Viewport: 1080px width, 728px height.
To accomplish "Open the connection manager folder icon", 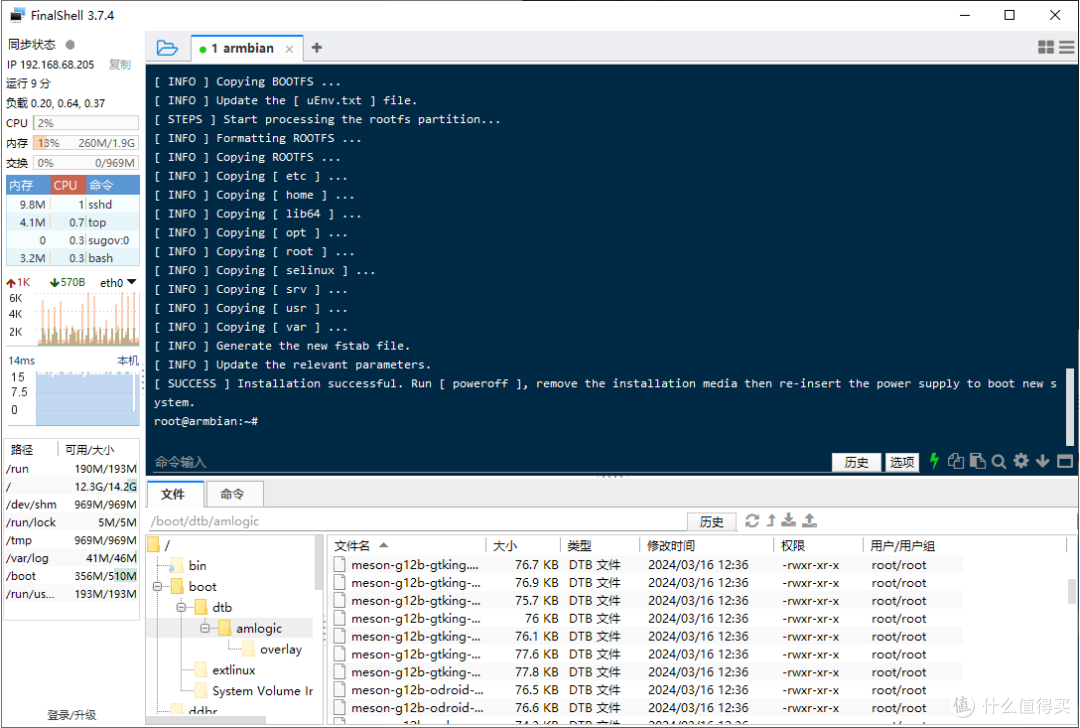I will tap(167, 48).
